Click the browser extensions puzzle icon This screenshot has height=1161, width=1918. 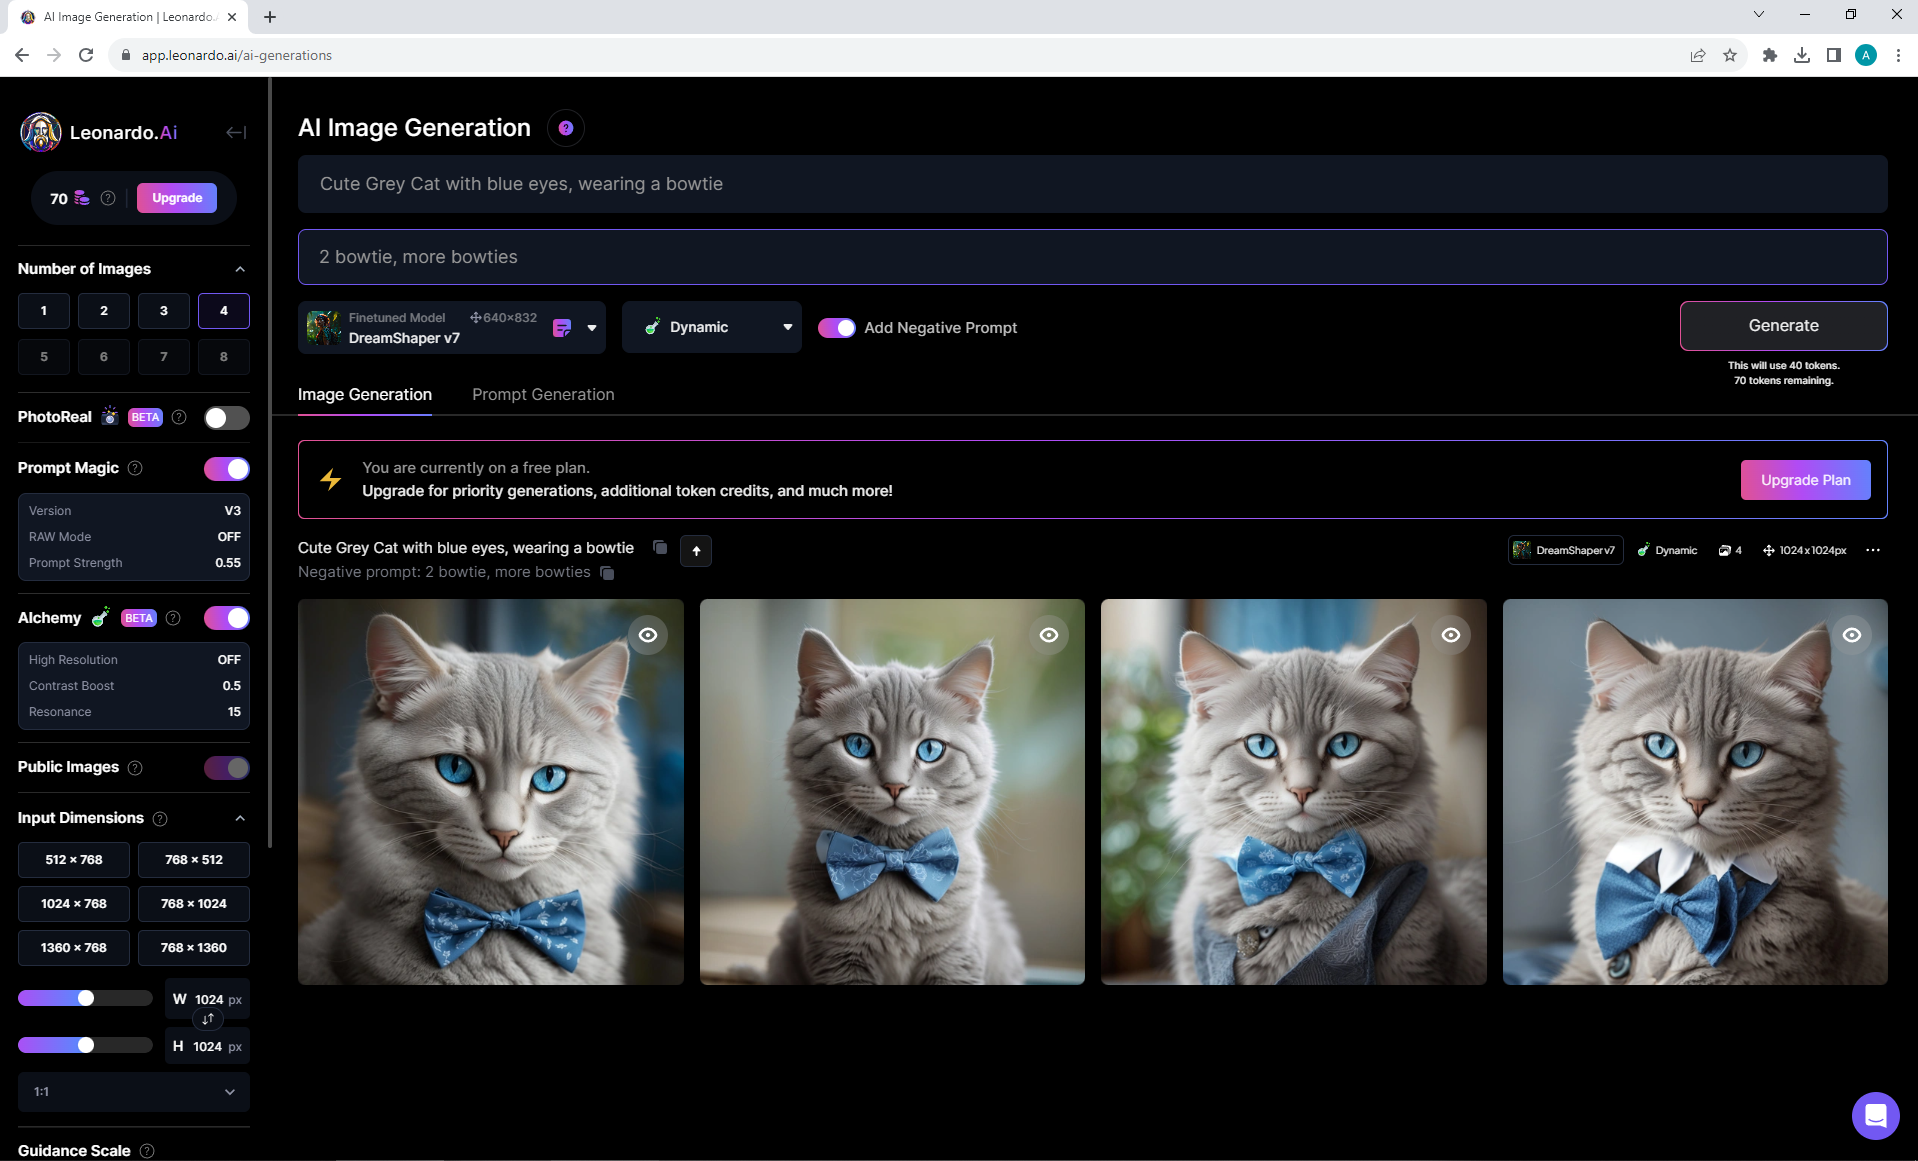pos(1770,56)
